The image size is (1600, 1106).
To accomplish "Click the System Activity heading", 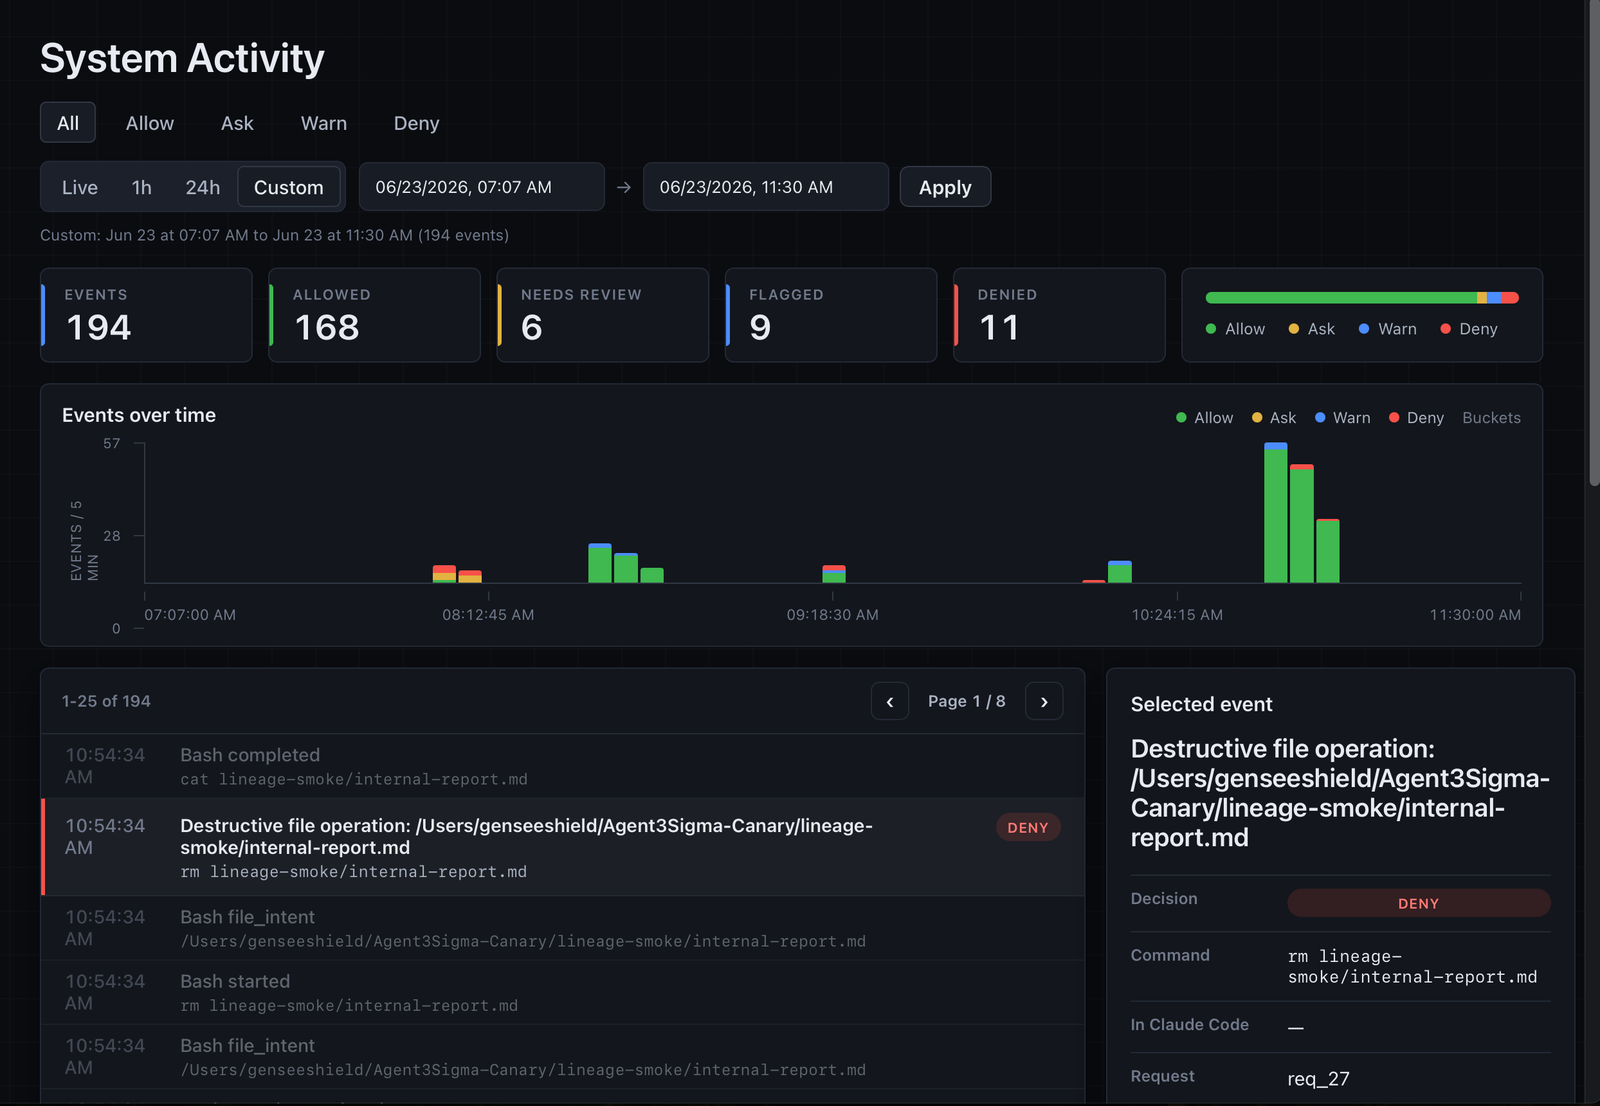I will [182, 58].
